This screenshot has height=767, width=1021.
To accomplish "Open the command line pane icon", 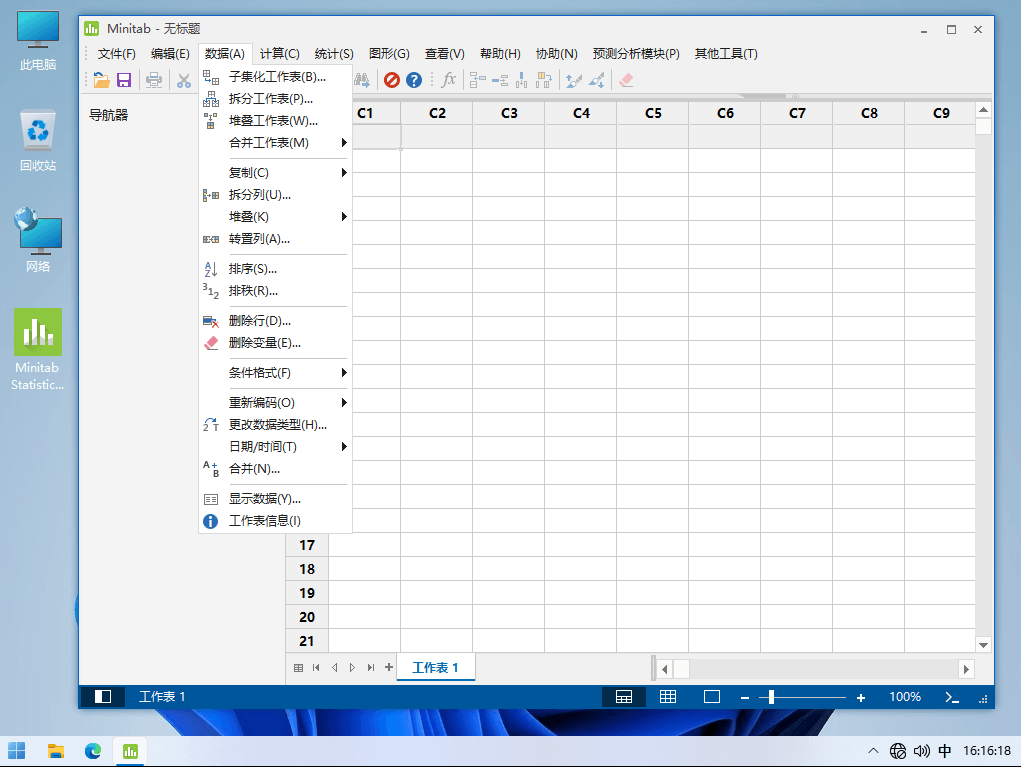I will 952,697.
